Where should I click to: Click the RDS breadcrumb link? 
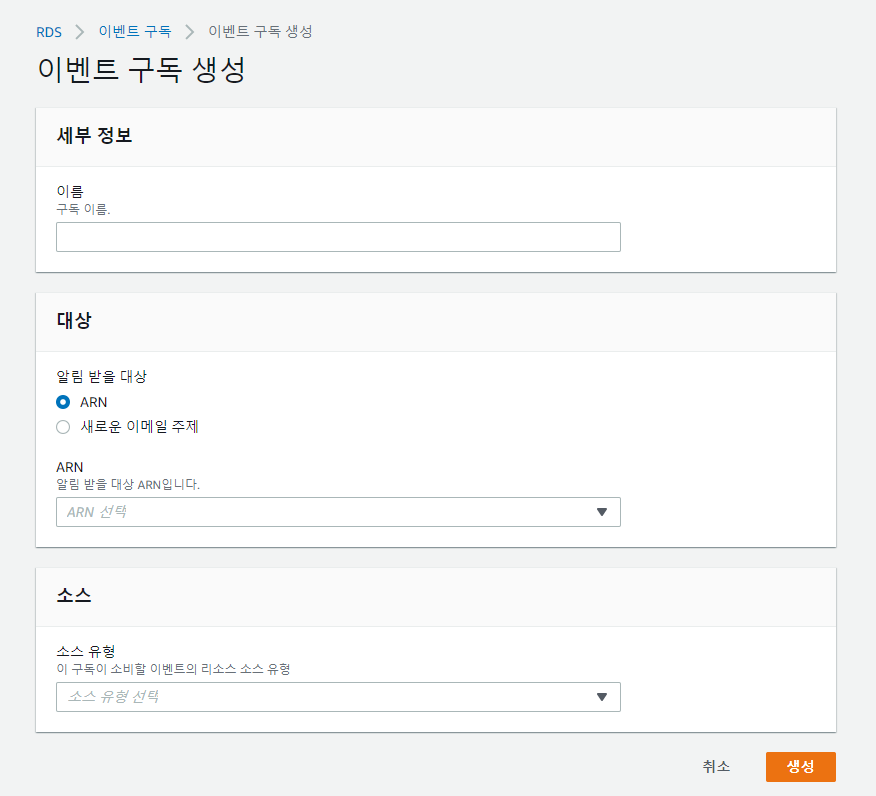coord(48,32)
